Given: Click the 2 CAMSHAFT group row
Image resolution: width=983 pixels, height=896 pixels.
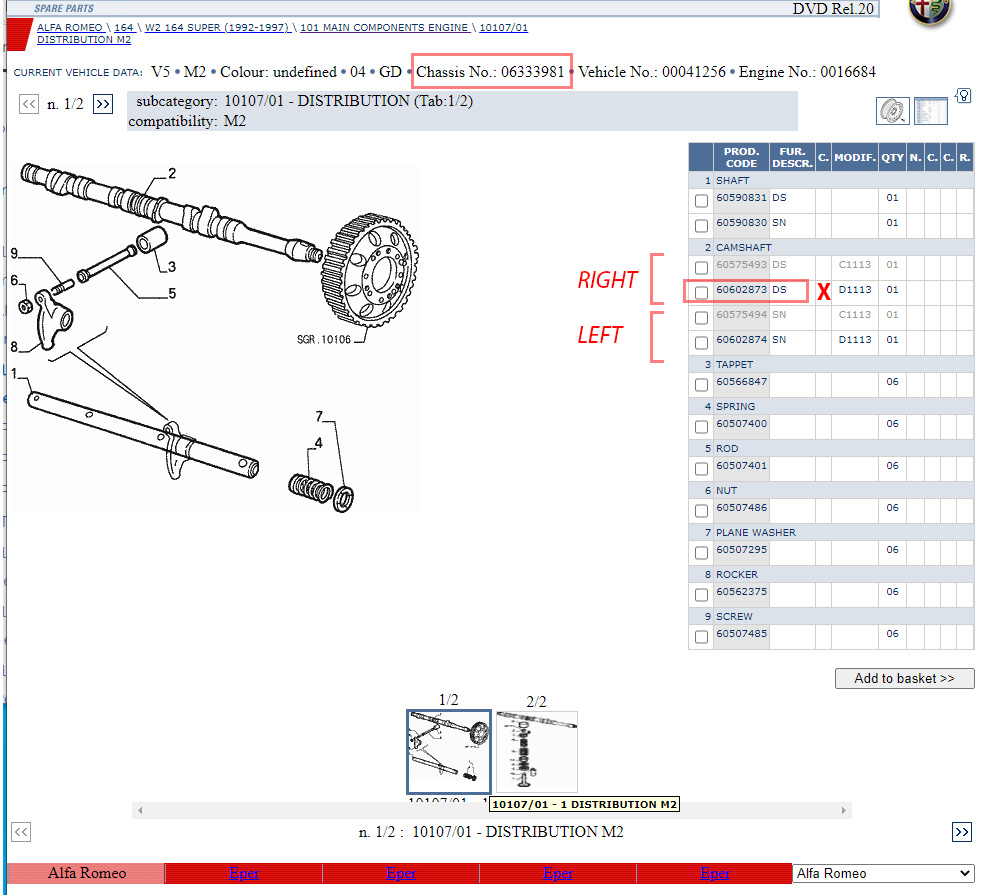Looking at the screenshot, I should pyautogui.click(x=831, y=247).
